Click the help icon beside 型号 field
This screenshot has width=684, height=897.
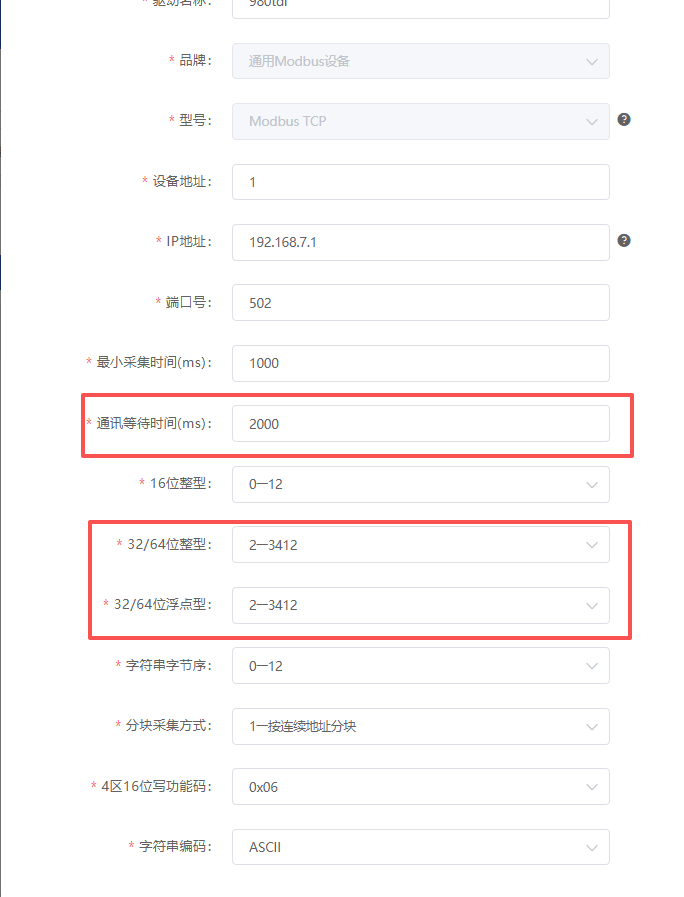click(x=624, y=120)
